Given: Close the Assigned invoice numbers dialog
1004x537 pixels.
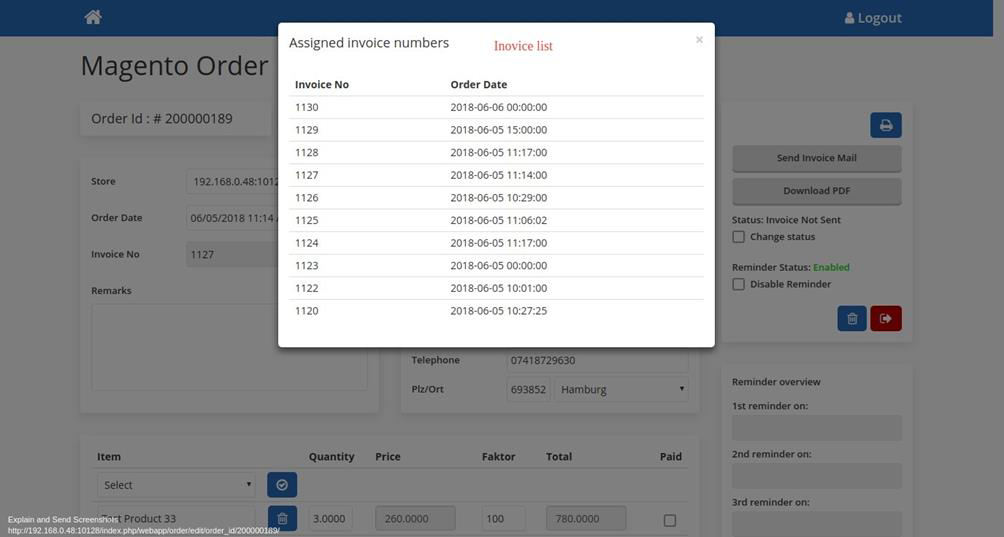Looking at the screenshot, I should coord(699,40).
